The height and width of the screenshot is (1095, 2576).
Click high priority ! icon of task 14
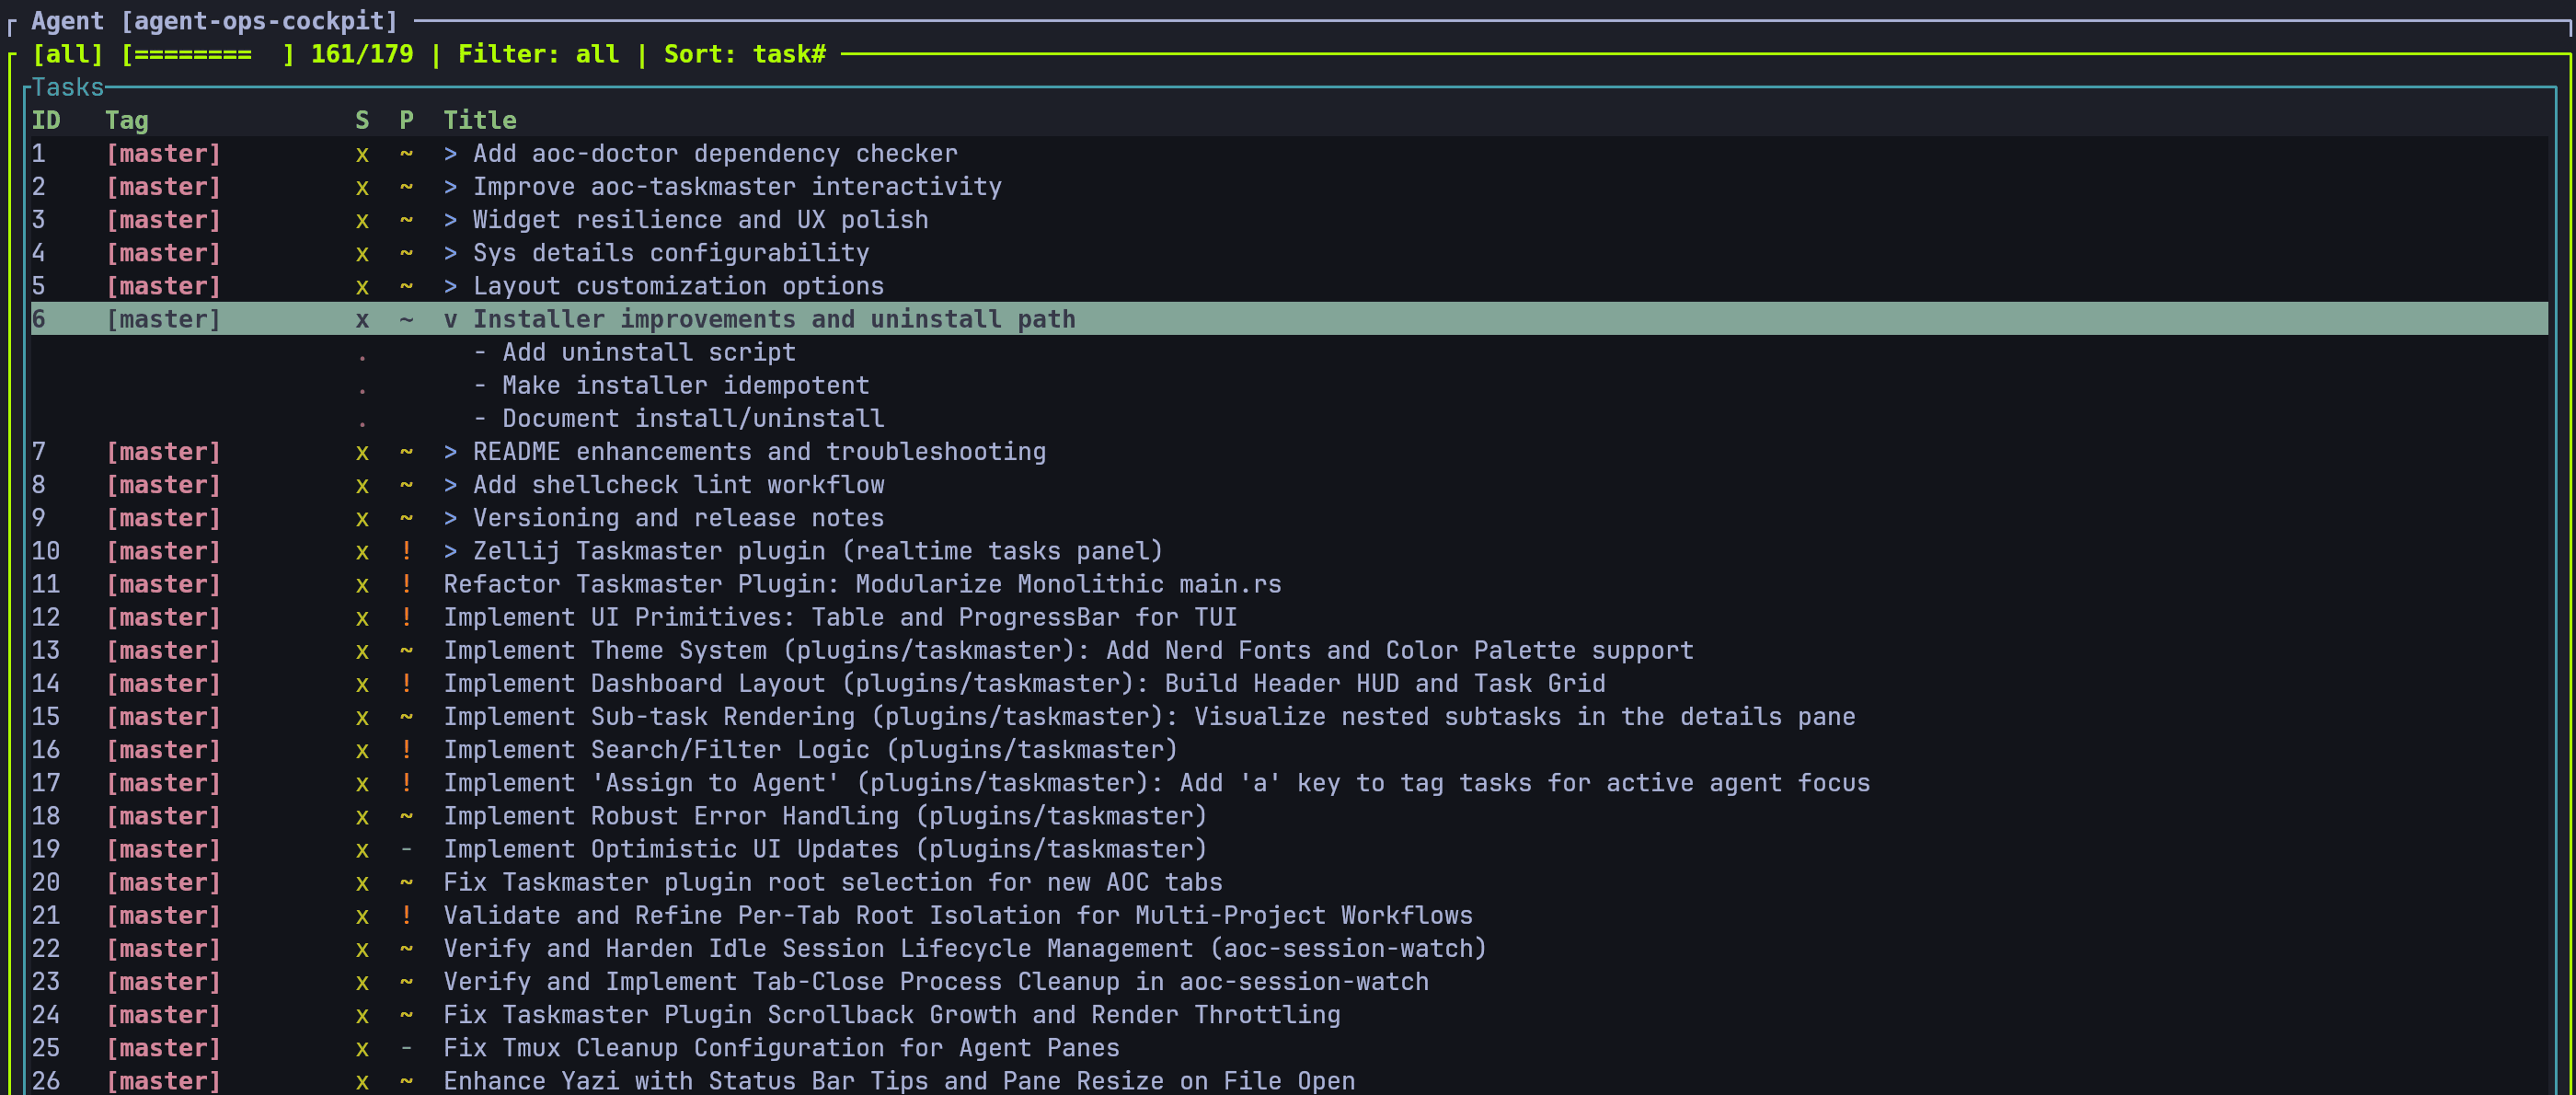(x=406, y=683)
